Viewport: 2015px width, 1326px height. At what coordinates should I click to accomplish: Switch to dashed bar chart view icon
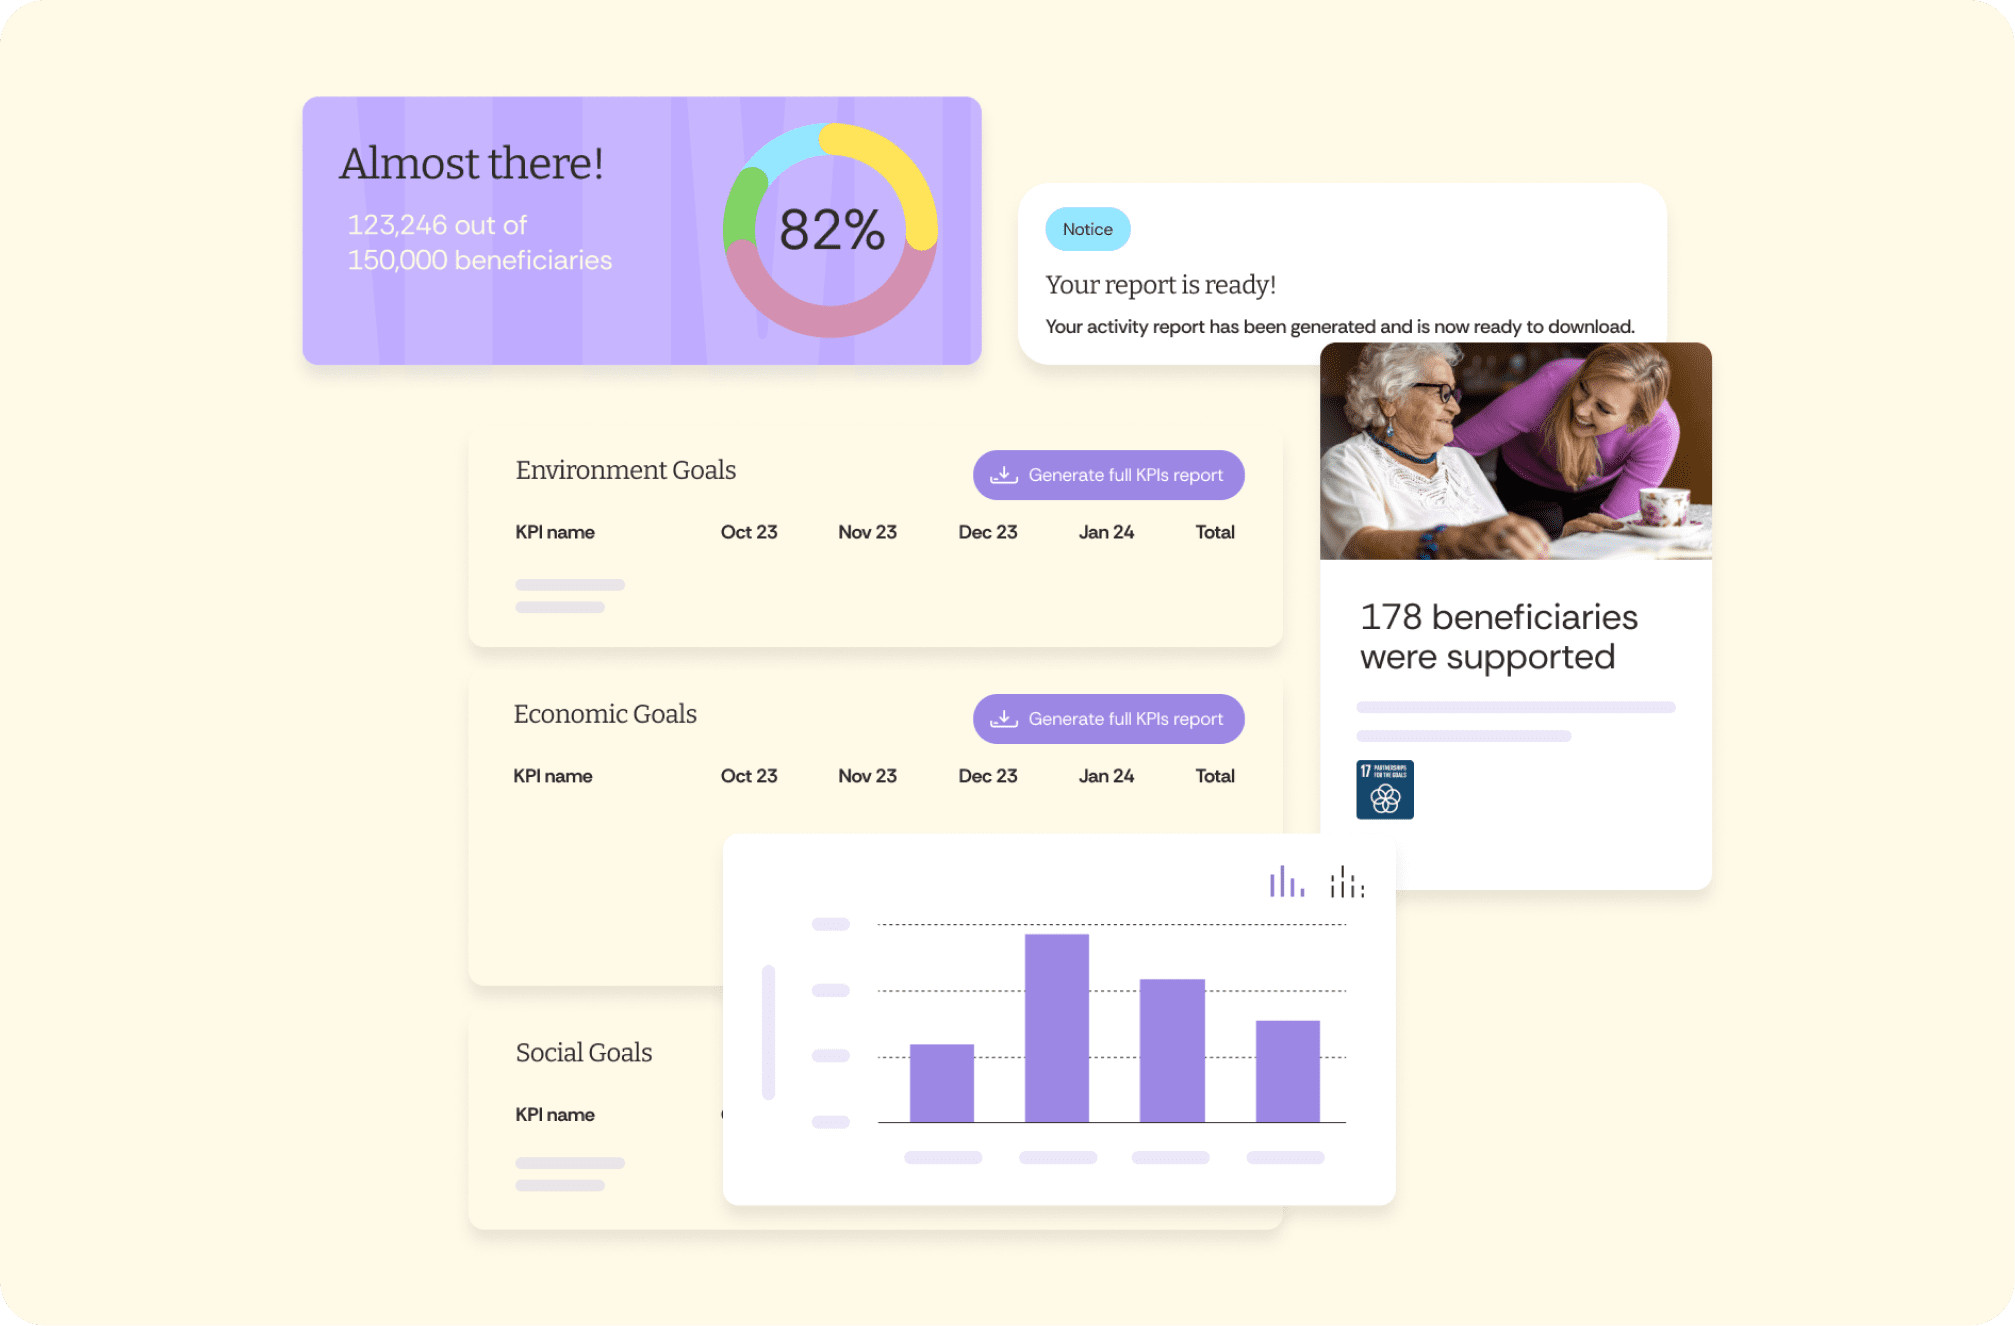(x=1347, y=882)
